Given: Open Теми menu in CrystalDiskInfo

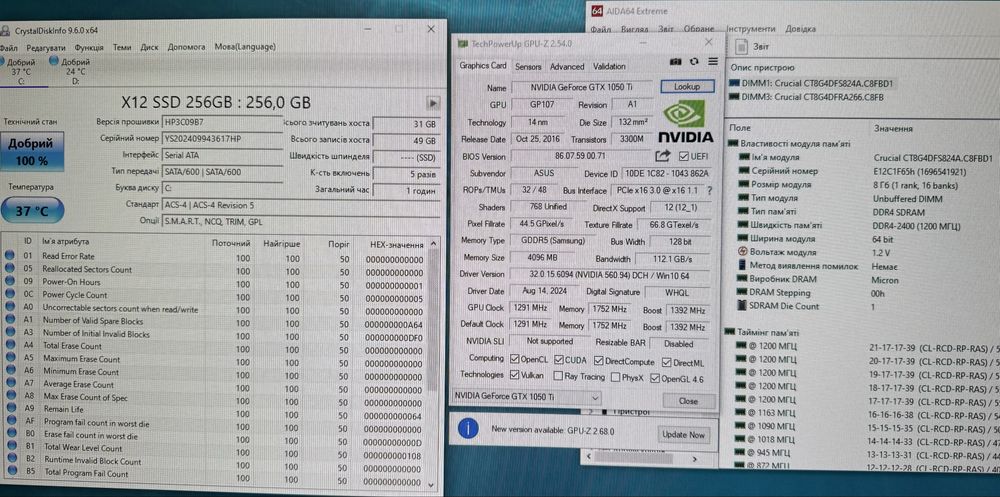Looking at the screenshot, I should pos(122,47).
